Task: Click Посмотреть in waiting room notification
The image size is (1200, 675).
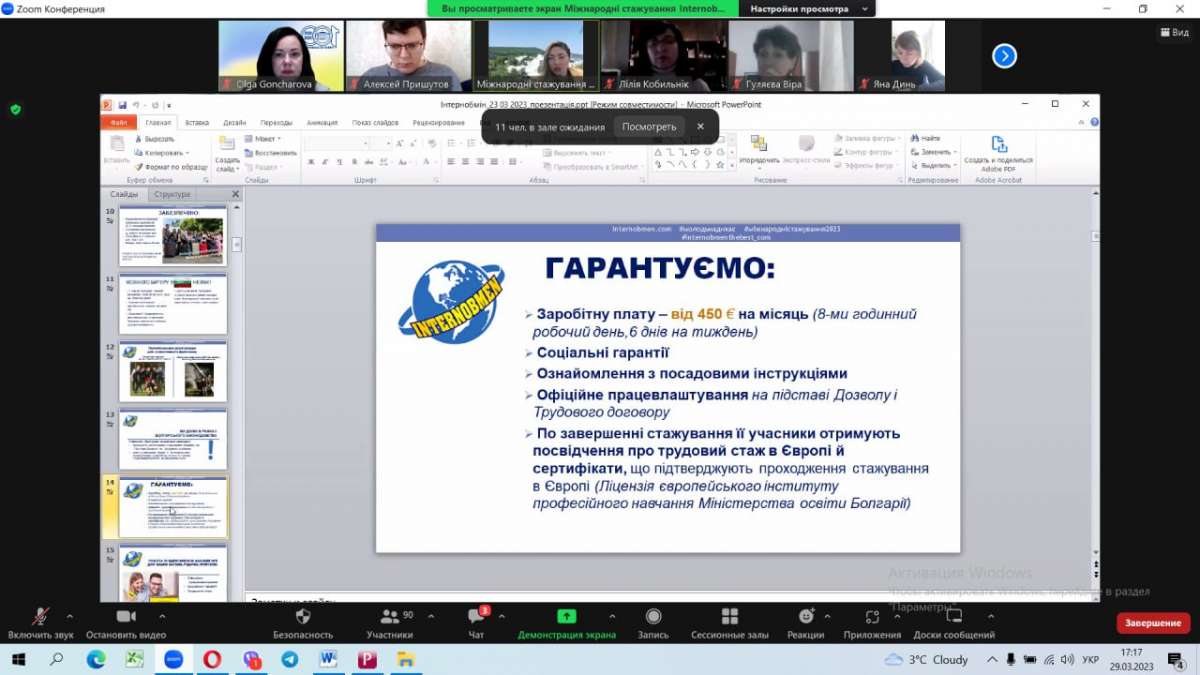Action: tap(648, 127)
